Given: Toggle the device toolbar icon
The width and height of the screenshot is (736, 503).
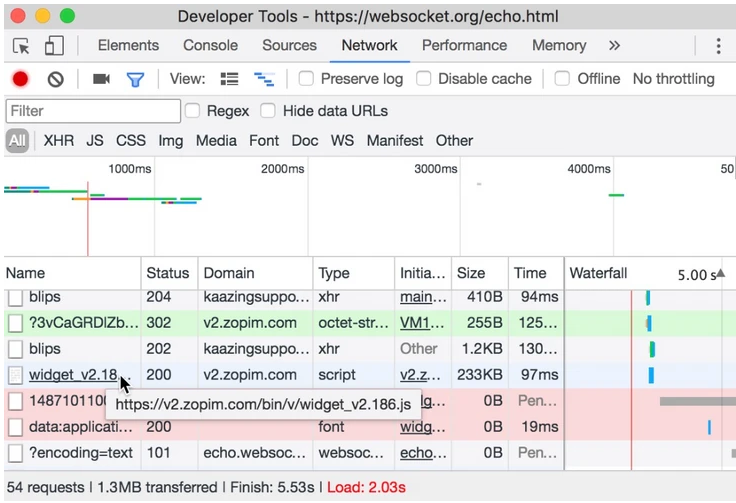Looking at the screenshot, I should click(x=54, y=46).
